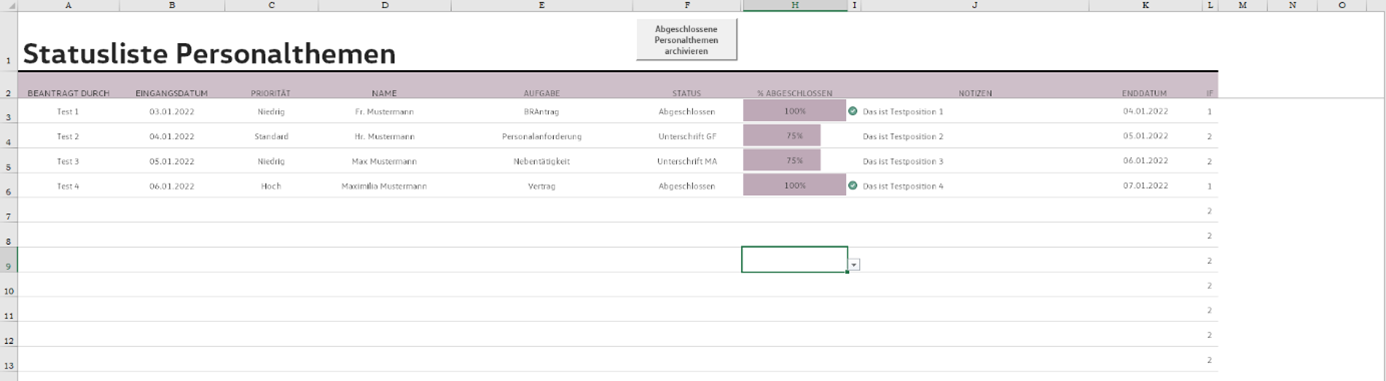Select cell with Personalanforderung task

542,136
